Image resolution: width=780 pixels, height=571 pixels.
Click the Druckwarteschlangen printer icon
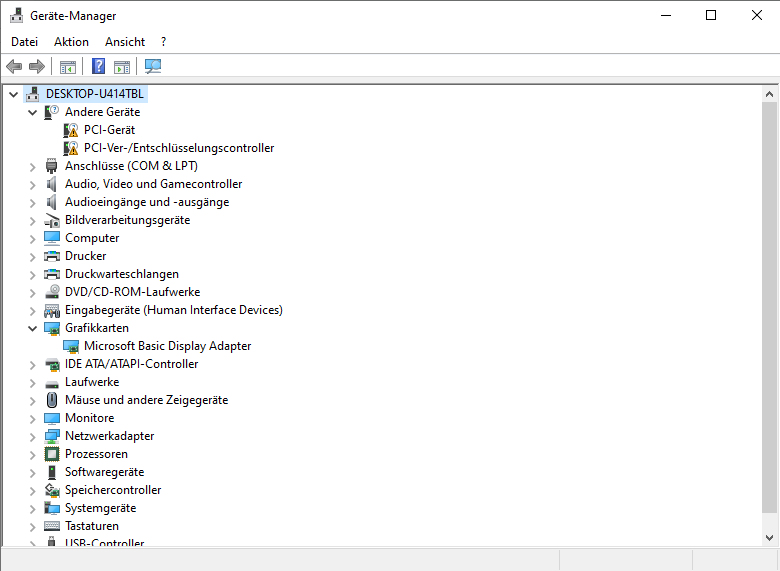point(52,274)
